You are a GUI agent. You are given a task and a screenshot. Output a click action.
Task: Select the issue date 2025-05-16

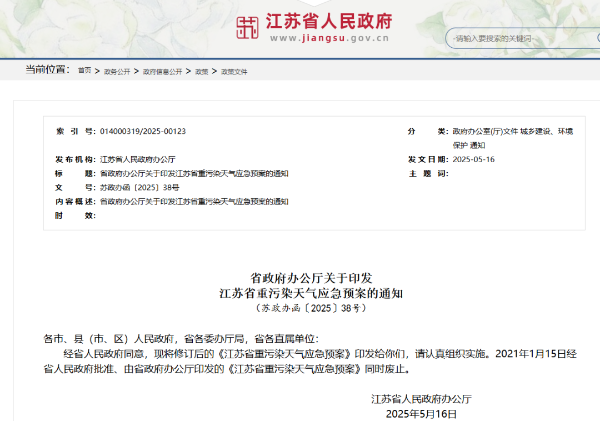(474, 159)
